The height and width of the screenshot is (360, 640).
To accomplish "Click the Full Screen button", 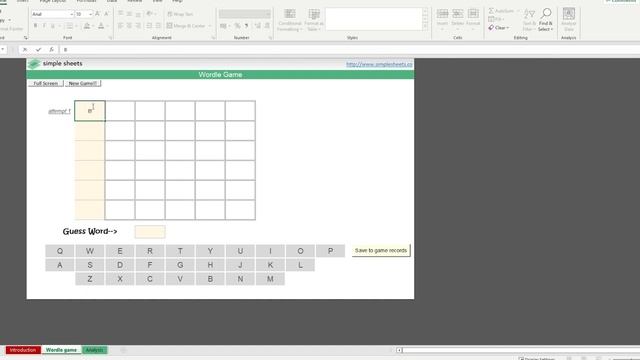I will pyautogui.click(x=46, y=83).
